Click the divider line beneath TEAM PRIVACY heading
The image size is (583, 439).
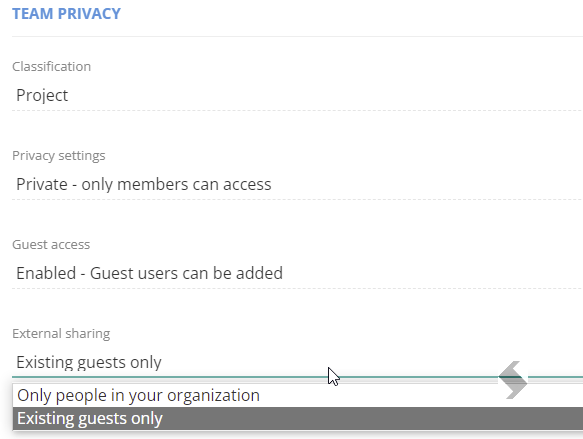(x=297, y=36)
